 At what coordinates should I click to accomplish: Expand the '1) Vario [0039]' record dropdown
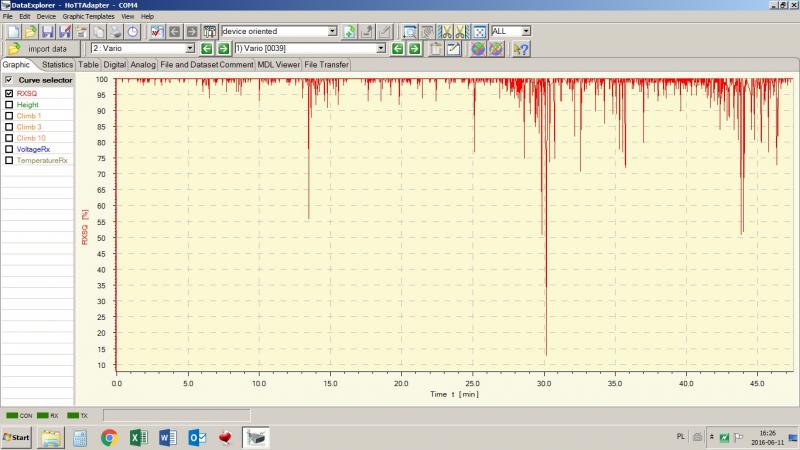[x=380, y=49]
